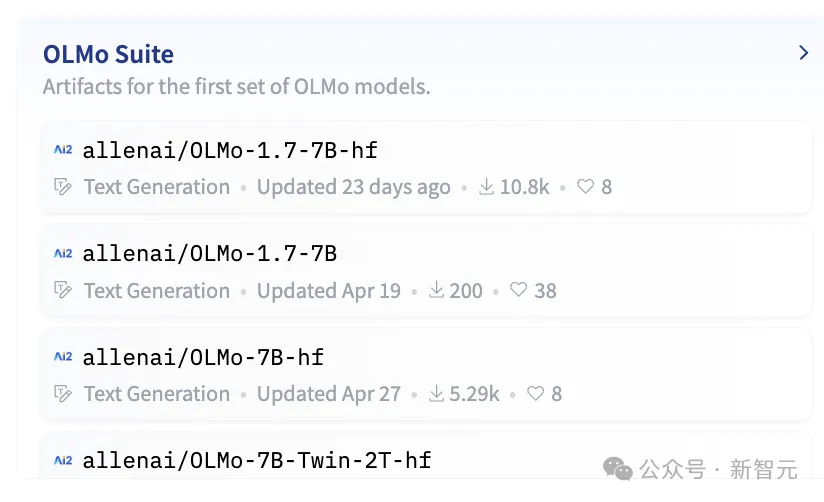Click AI2 logo beside allenai/OLMo-1.7-7B

(63, 253)
